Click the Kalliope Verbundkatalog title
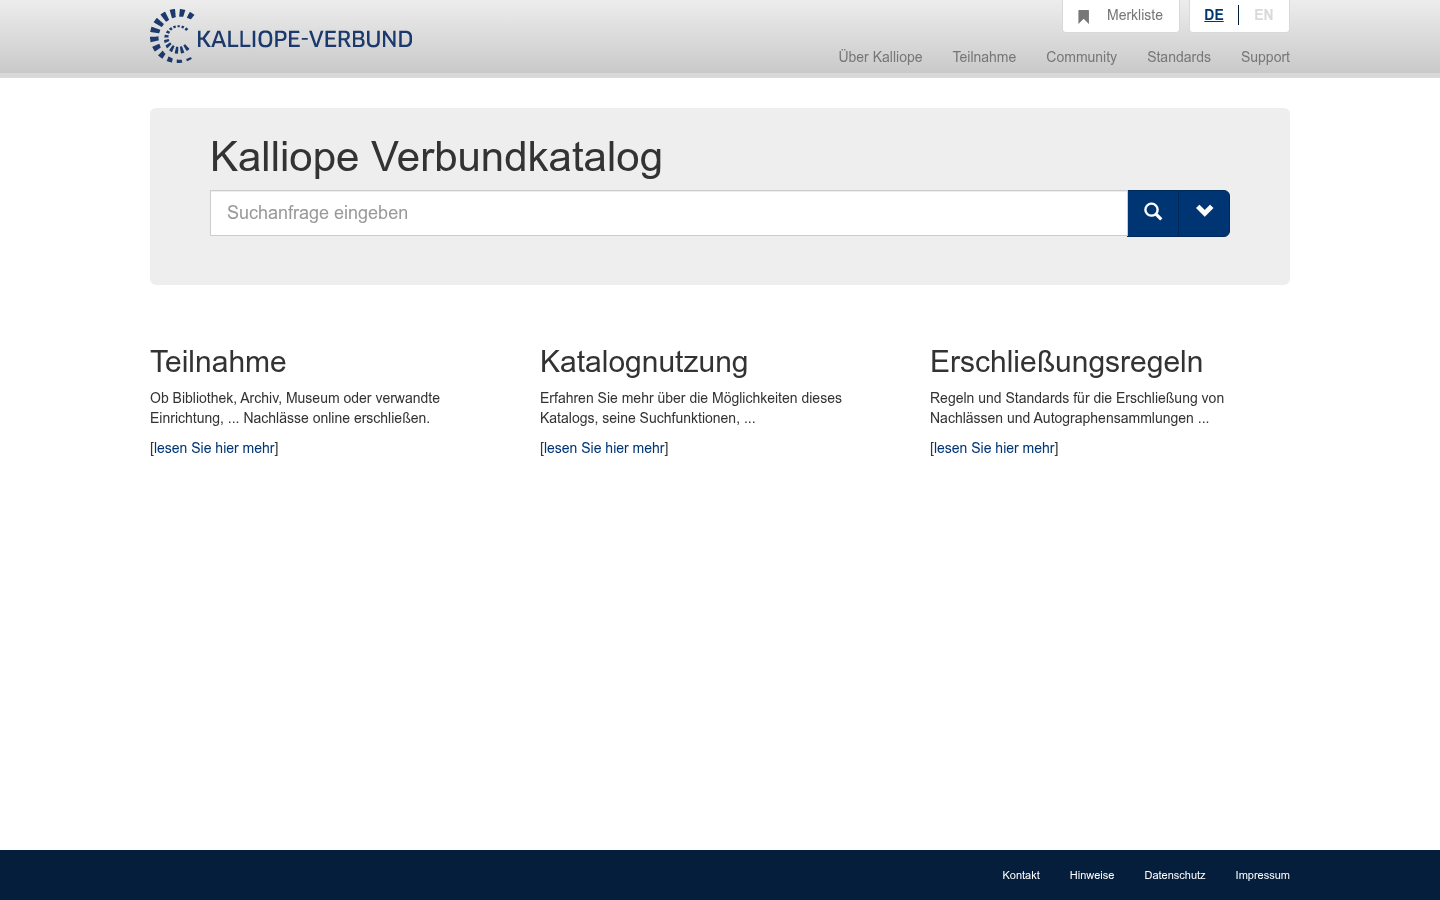The width and height of the screenshot is (1440, 900). 436,157
